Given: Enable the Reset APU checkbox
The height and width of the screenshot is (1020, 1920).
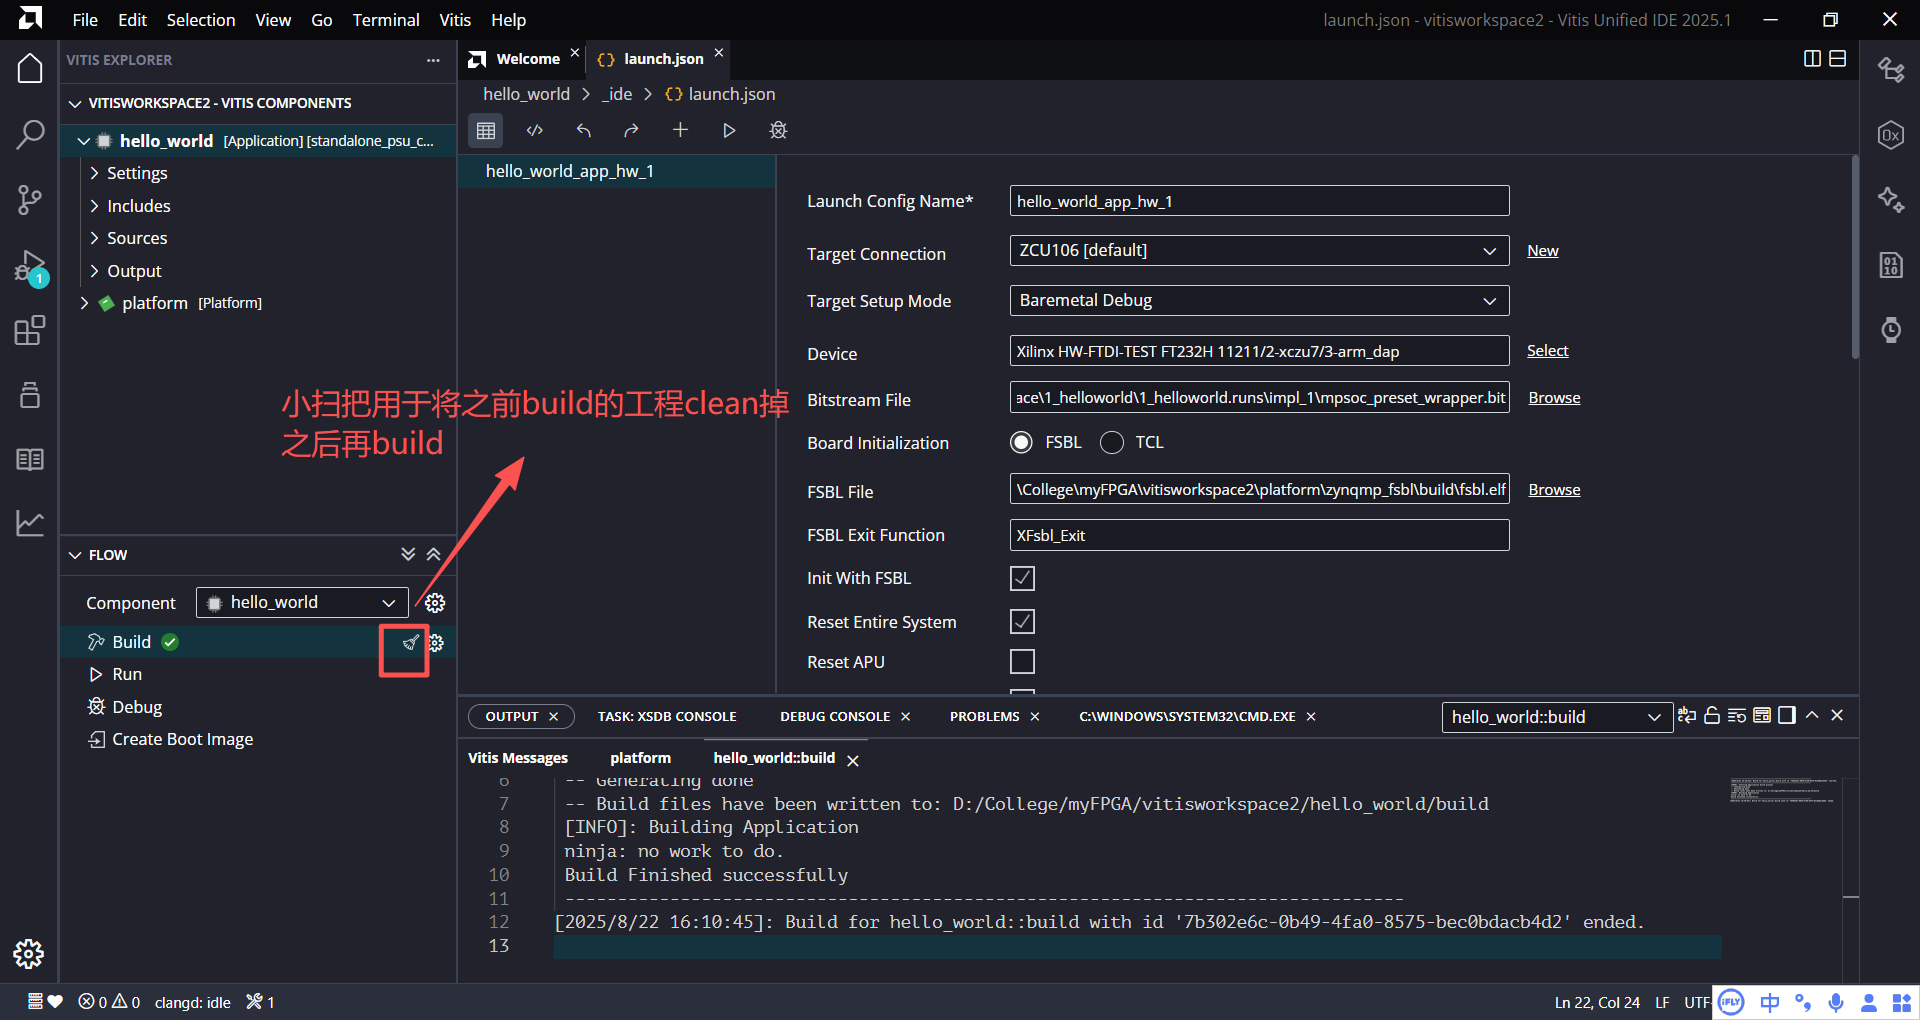Looking at the screenshot, I should pyautogui.click(x=1022, y=661).
